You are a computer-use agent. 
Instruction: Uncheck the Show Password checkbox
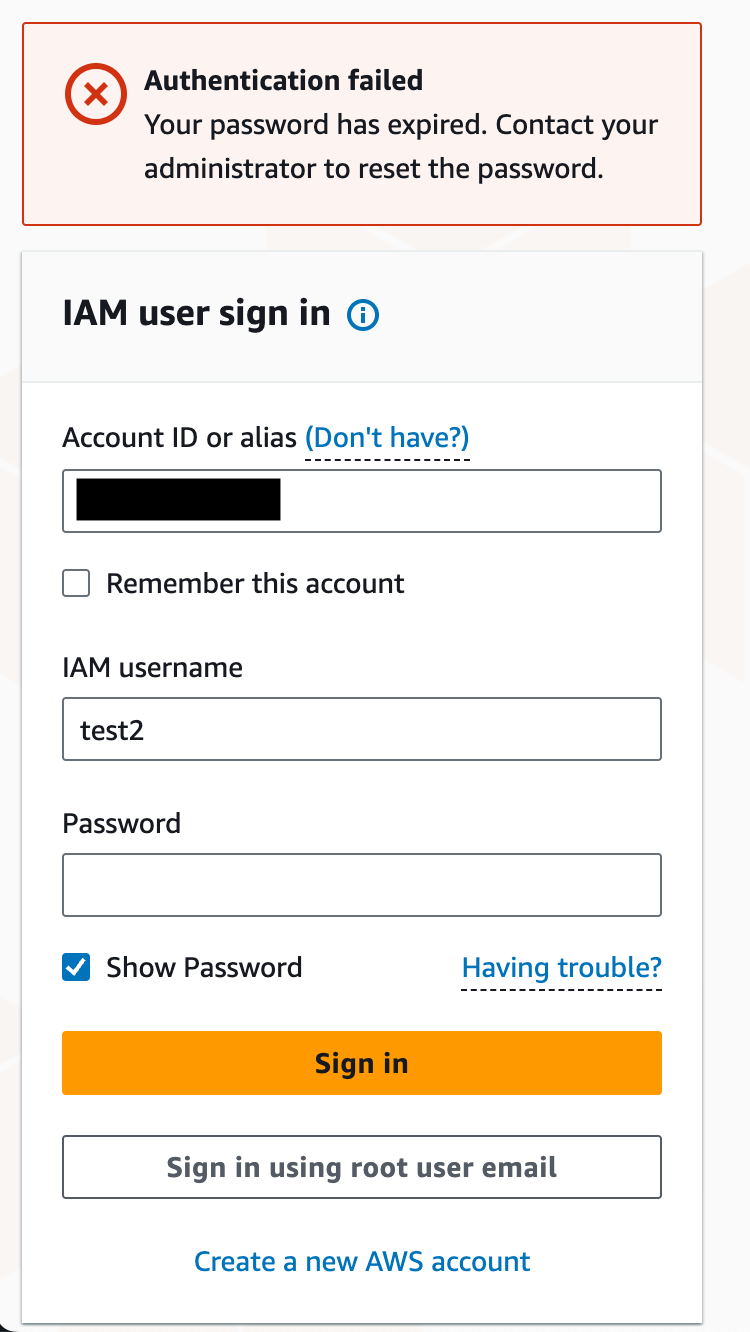click(76, 967)
